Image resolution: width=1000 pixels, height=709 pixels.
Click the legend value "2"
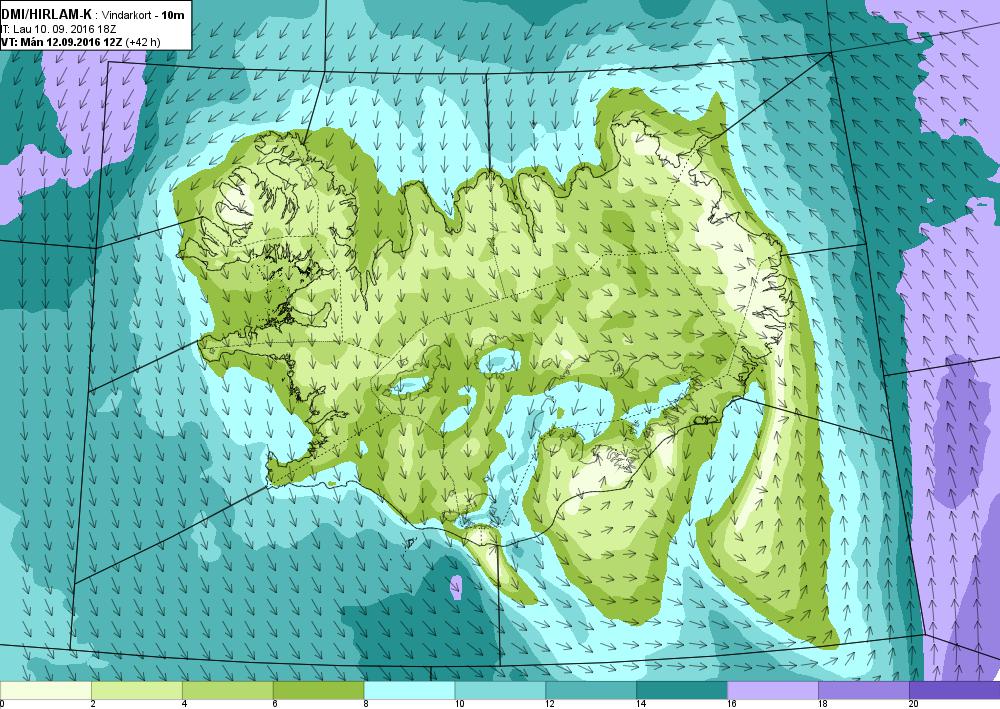(x=93, y=704)
